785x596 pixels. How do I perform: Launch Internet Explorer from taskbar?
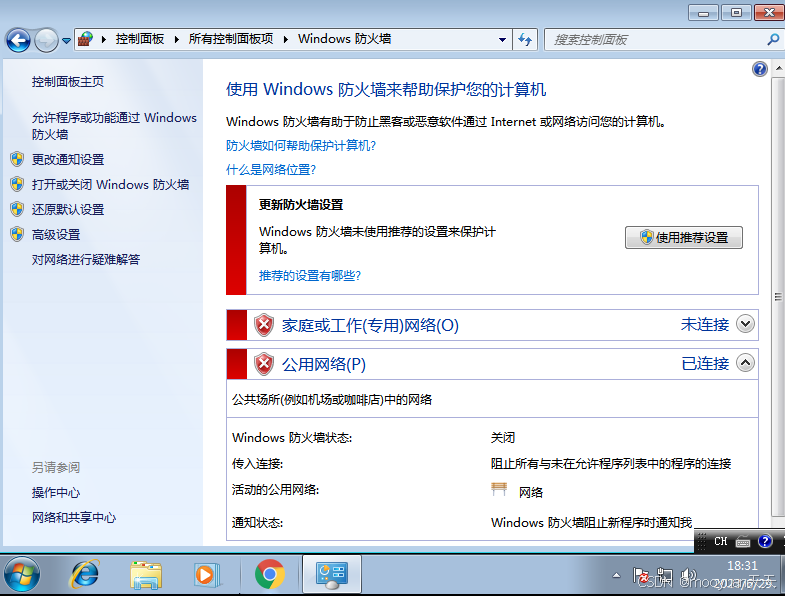(85, 574)
